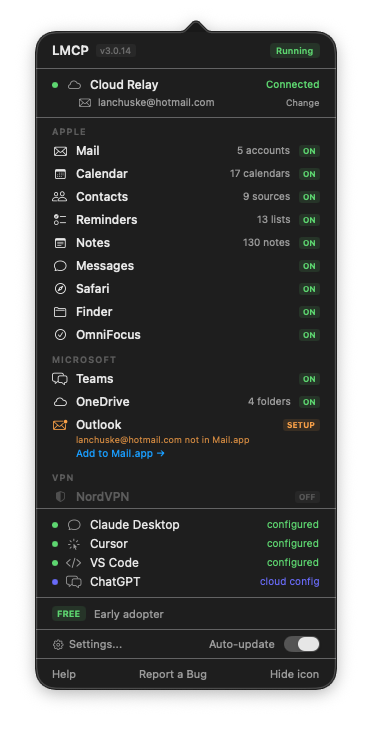Toggle the OneDrive ON badge

tap(309, 402)
